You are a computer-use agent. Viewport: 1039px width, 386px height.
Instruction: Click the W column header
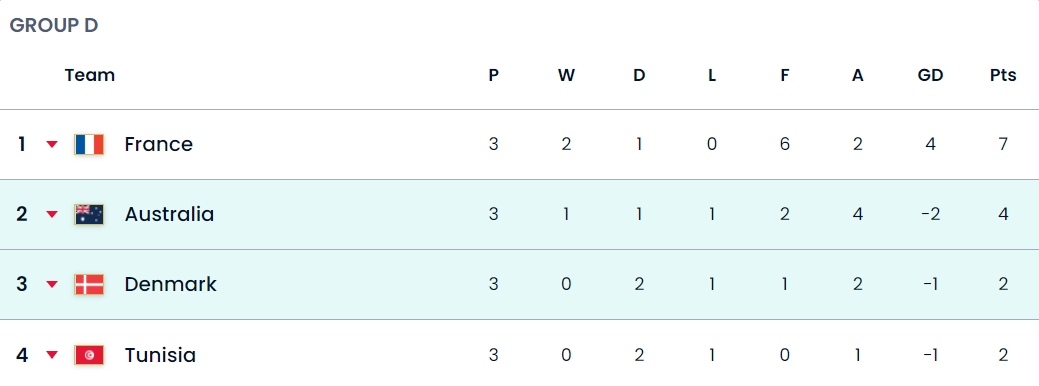point(566,75)
